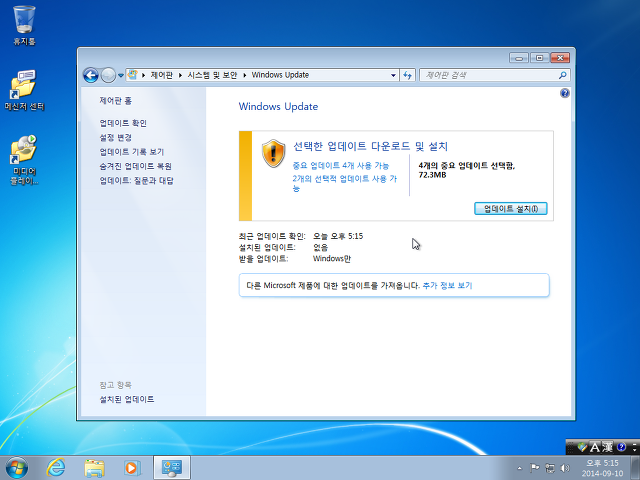Select 시스템 및 보안 breadcrumb
Image resolution: width=640 pixels, height=480 pixels.
click(212, 75)
